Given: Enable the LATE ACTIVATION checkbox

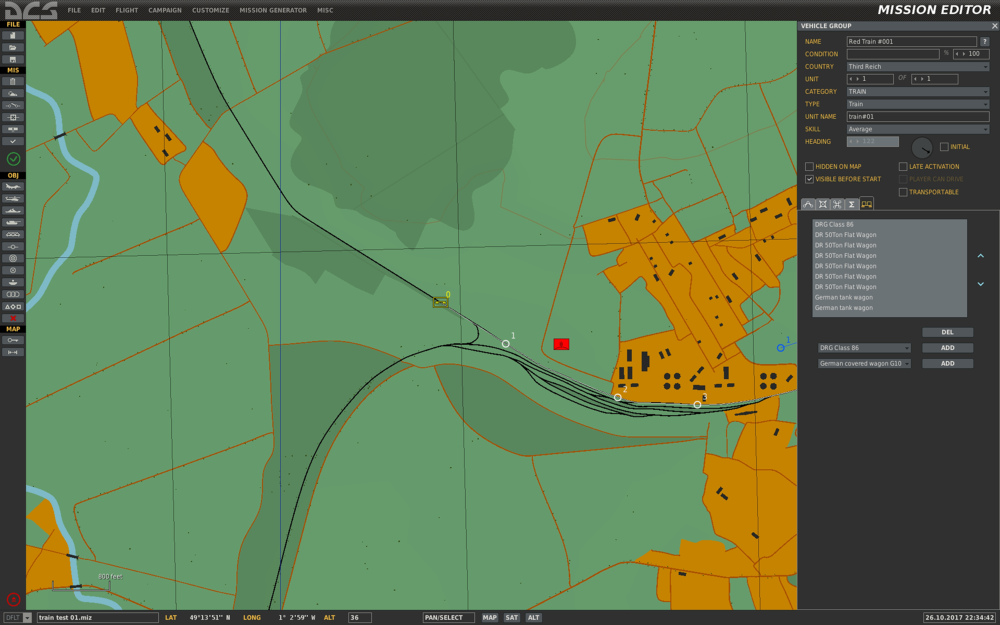Looking at the screenshot, I should (x=903, y=166).
